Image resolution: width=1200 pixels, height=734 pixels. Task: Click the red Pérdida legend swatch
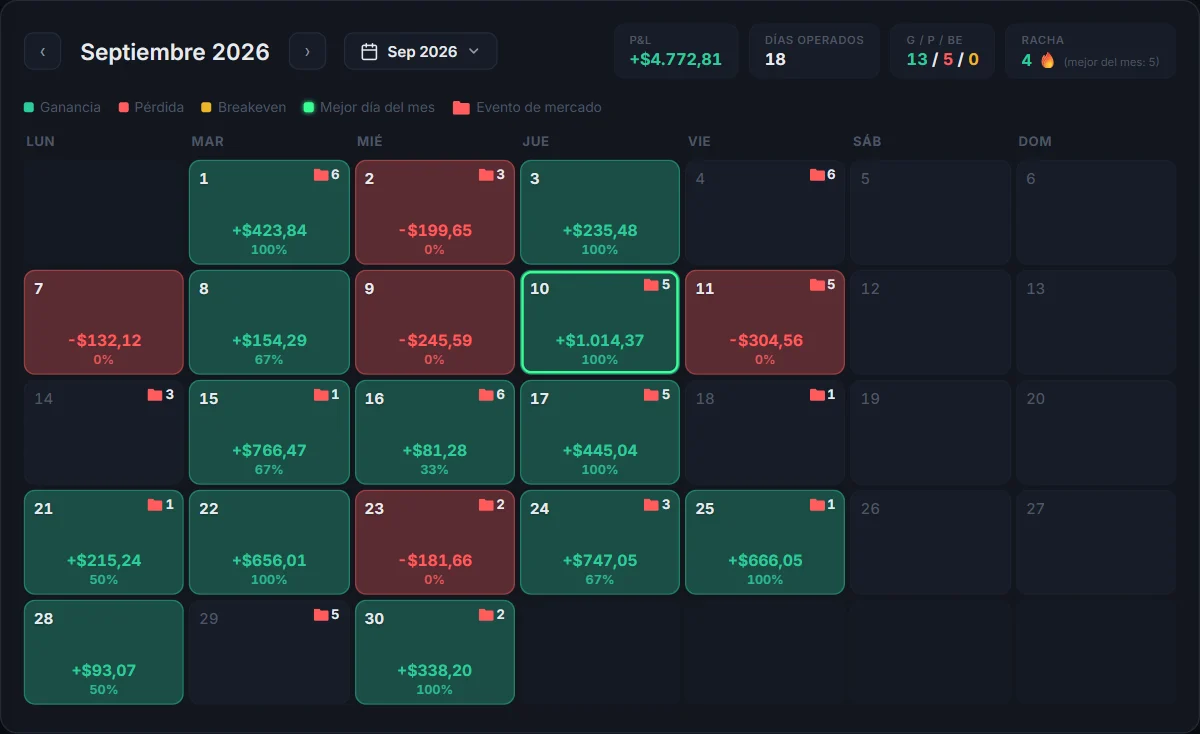click(x=124, y=107)
